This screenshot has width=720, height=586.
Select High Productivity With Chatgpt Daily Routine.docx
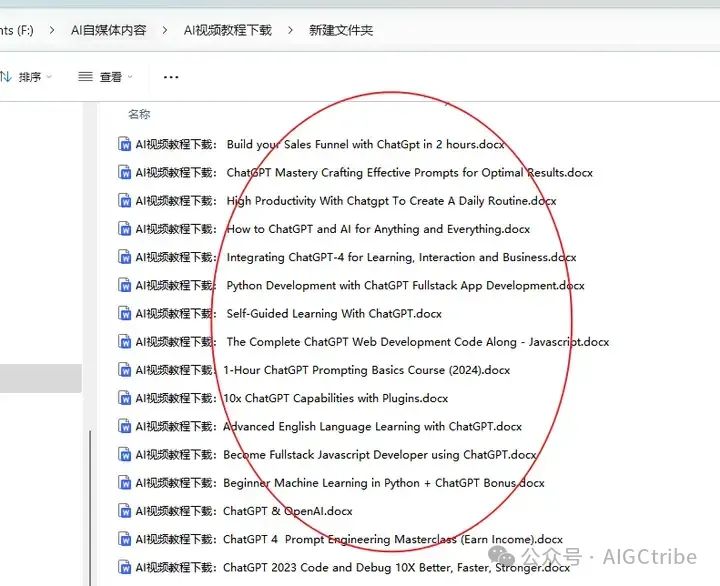click(x=337, y=201)
